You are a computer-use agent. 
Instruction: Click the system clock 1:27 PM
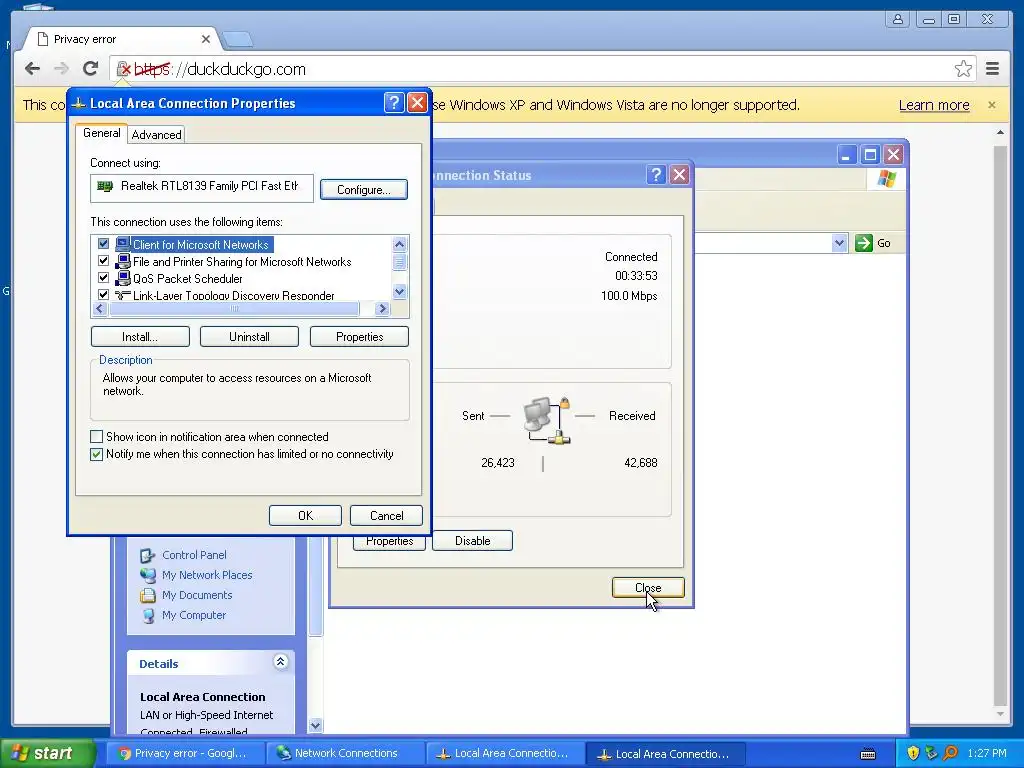[987, 753]
